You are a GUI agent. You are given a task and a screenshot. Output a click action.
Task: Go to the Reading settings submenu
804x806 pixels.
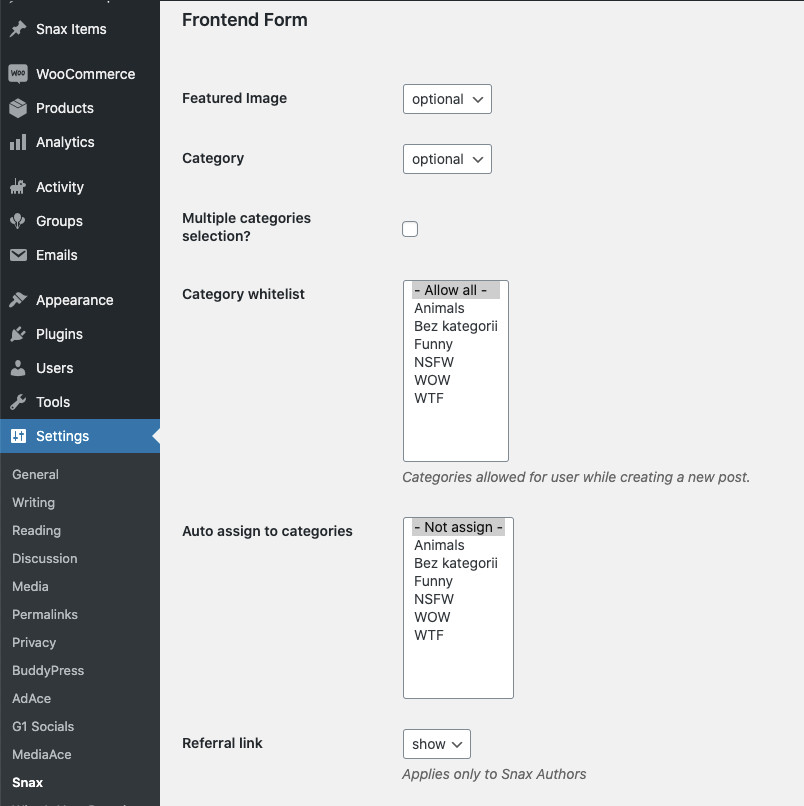[x=36, y=530]
